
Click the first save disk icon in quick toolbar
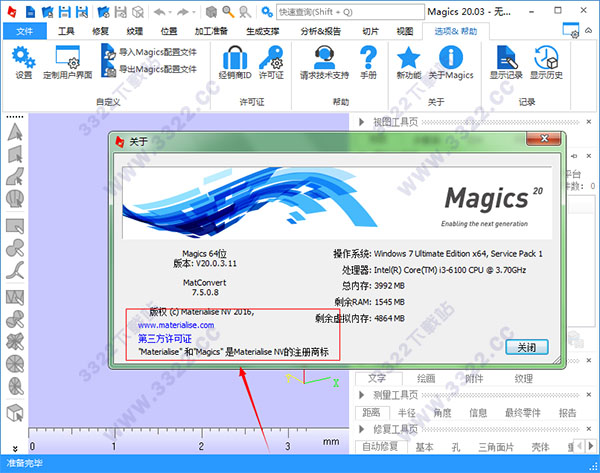click(x=64, y=11)
